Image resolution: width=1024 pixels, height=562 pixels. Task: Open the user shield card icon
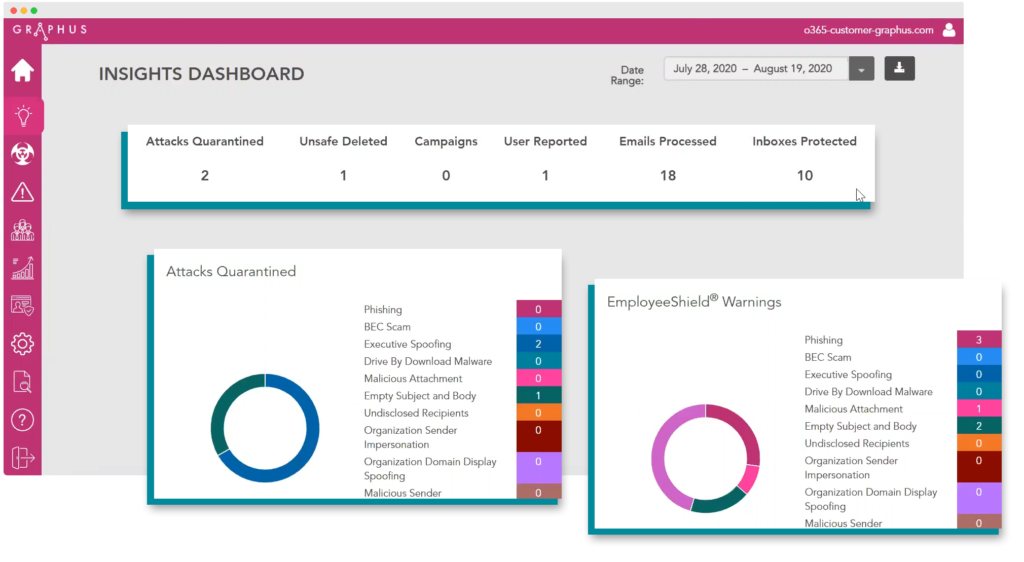(x=22, y=305)
